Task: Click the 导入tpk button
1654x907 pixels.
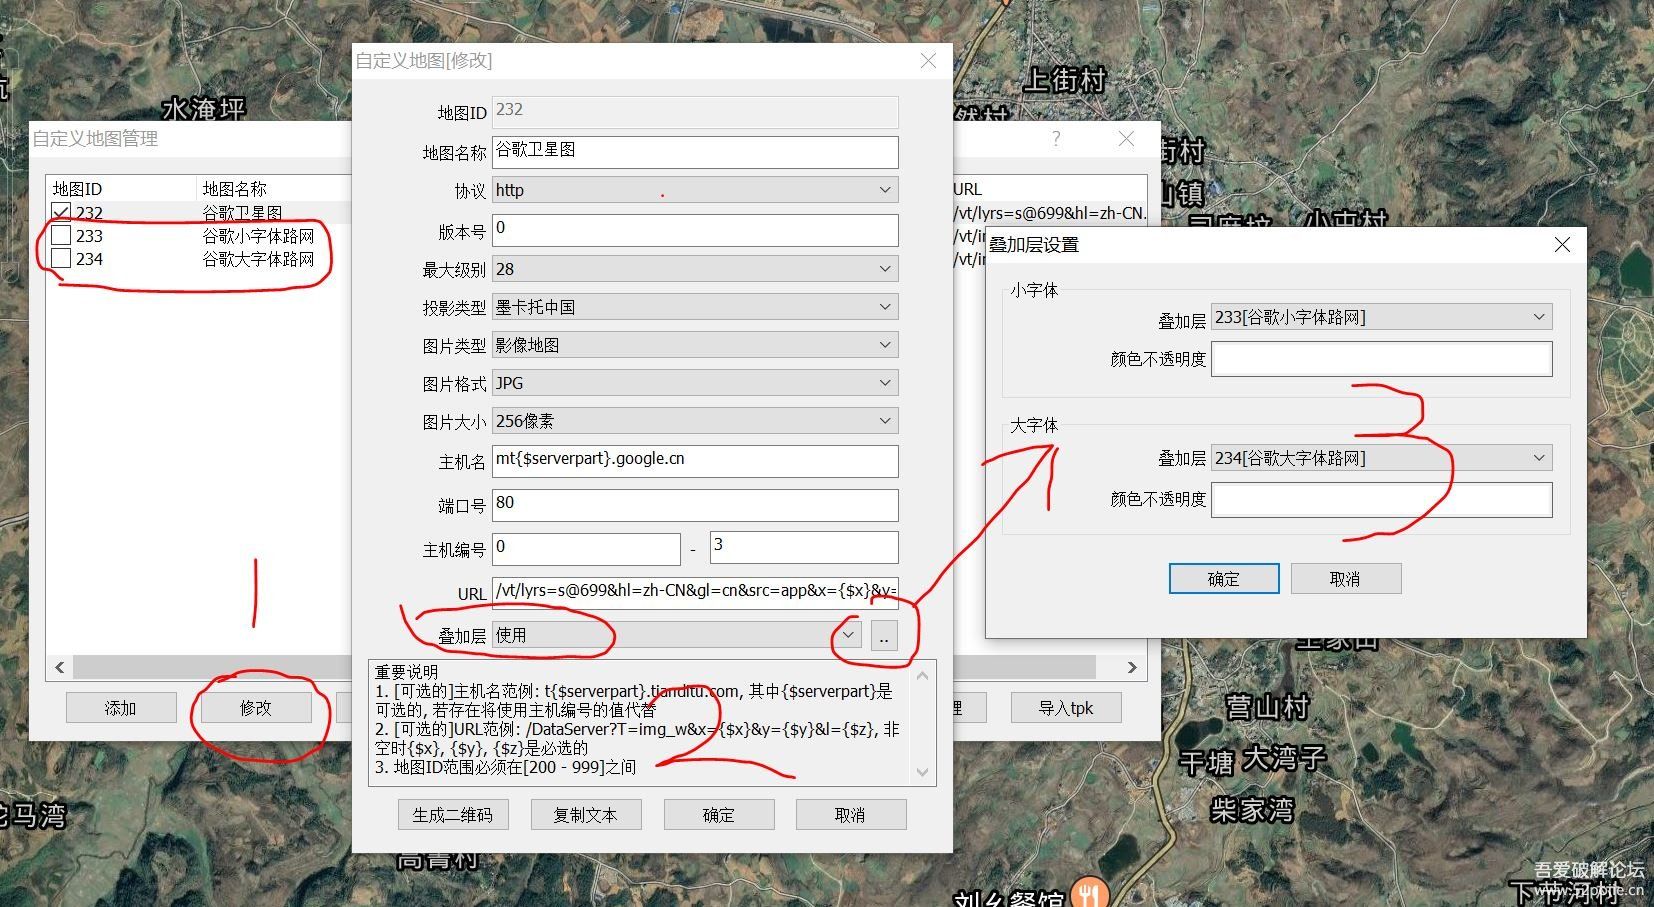Action: [1065, 708]
